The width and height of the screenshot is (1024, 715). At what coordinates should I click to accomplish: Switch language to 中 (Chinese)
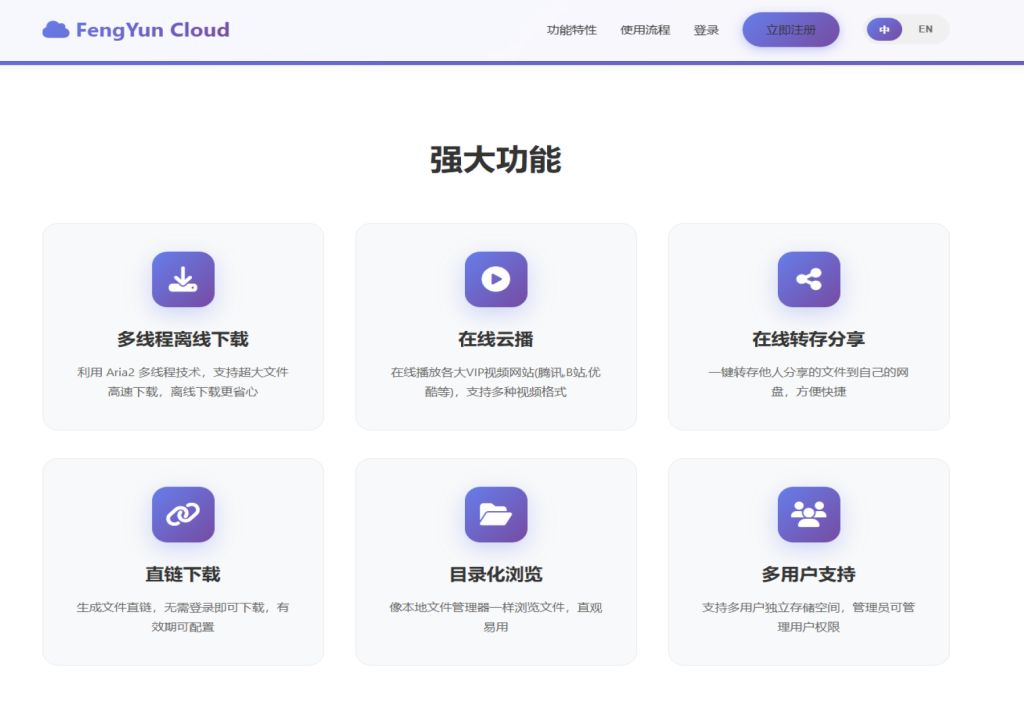pos(884,30)
